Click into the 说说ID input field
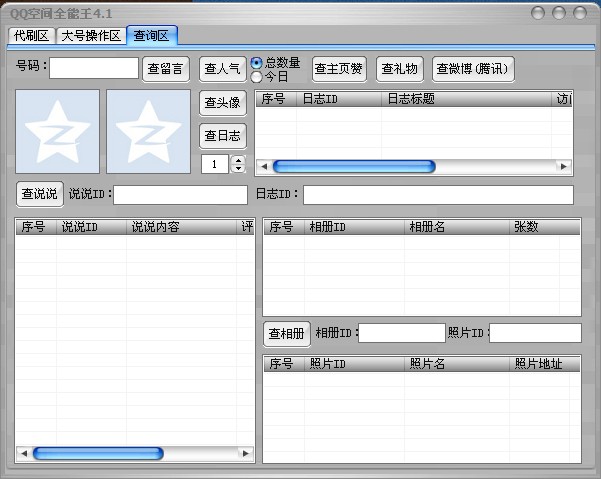This screenshot has height=479, width=601. pyautogui.click(x=180, y=195)
